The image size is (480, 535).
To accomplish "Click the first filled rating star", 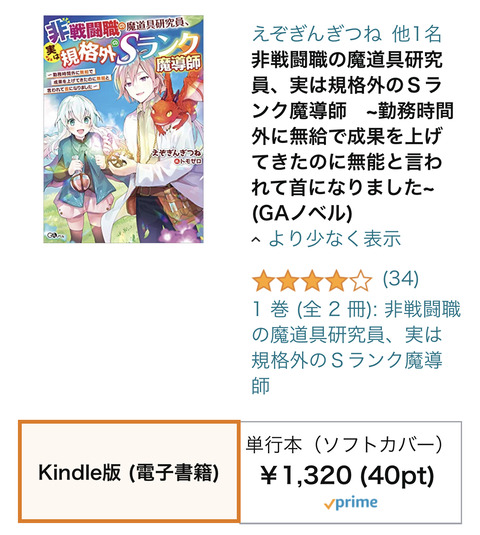I will point(263,280).
